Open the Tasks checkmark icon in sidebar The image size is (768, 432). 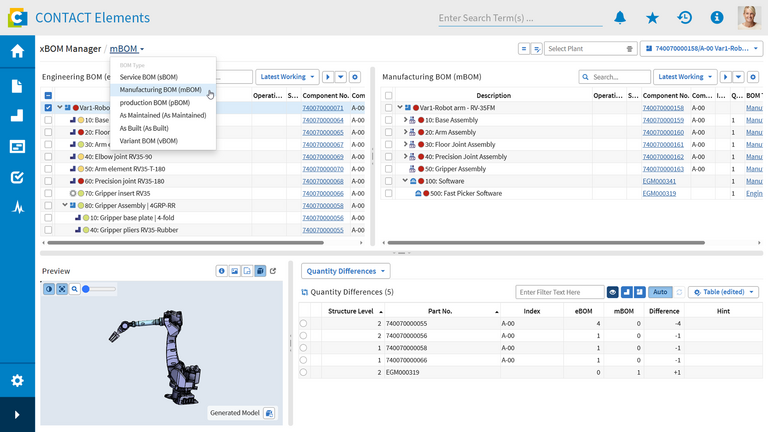tap(17, 177)
